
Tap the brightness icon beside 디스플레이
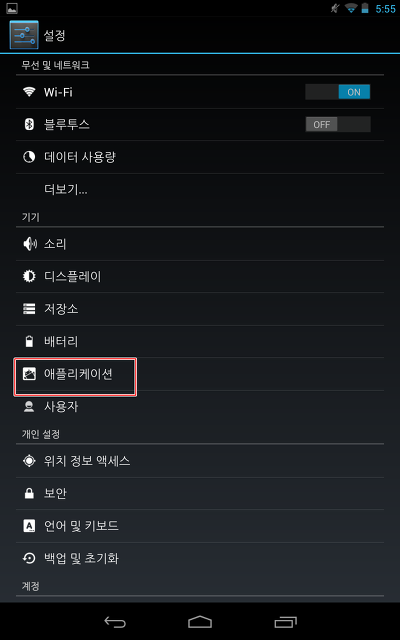point(29,277)
